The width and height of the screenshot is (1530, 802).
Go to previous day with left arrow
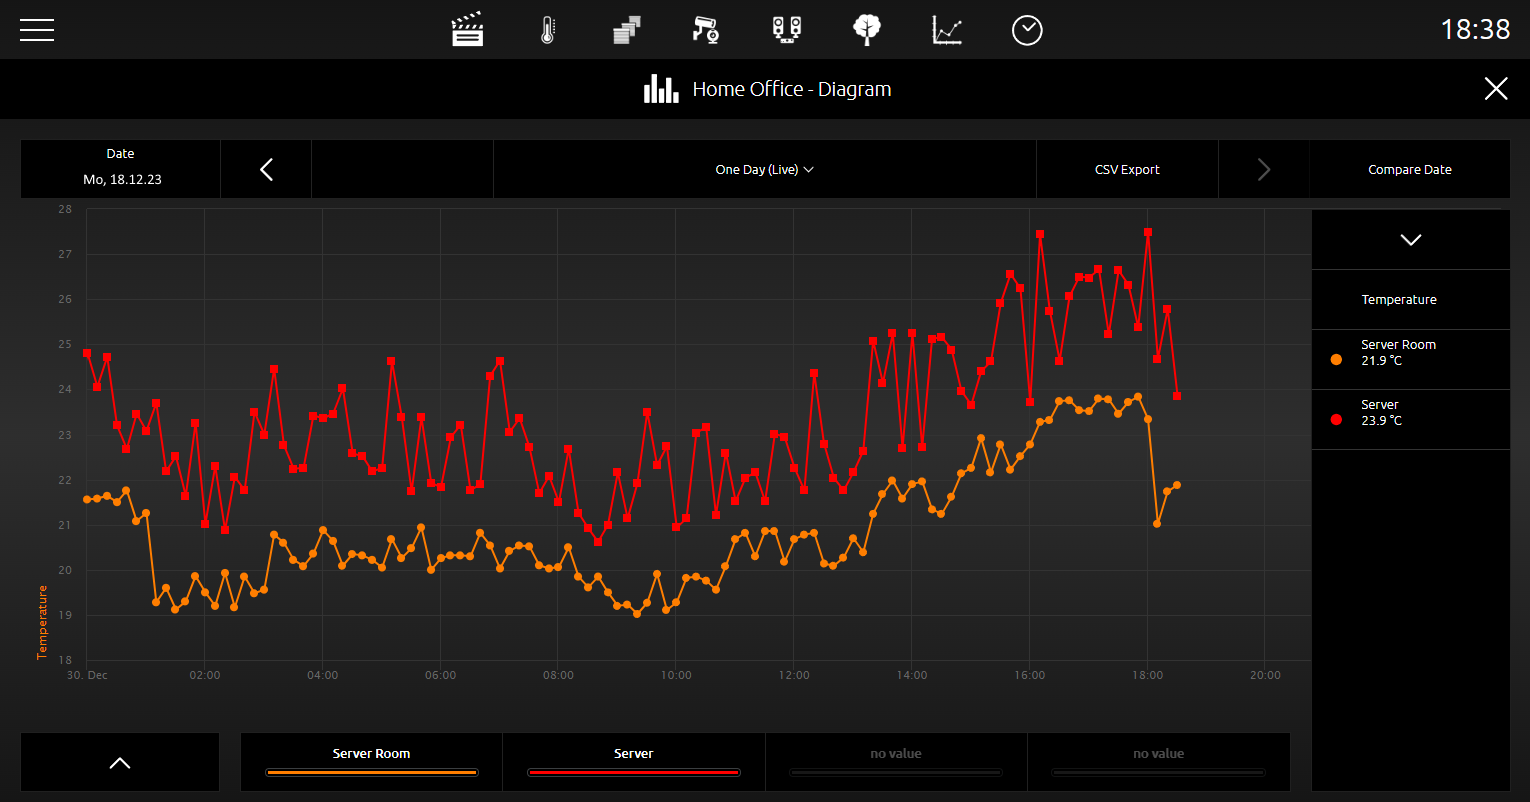pos(266,169)
